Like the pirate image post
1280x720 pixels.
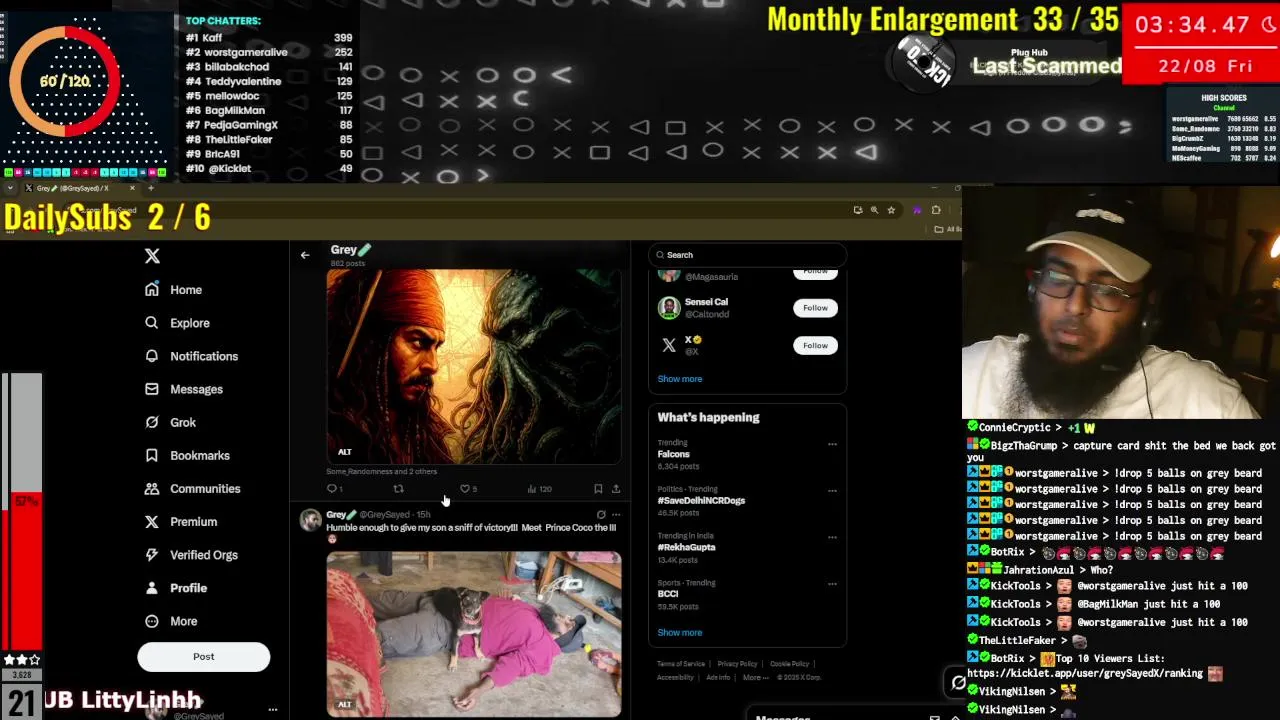click(x=465, y=489)
